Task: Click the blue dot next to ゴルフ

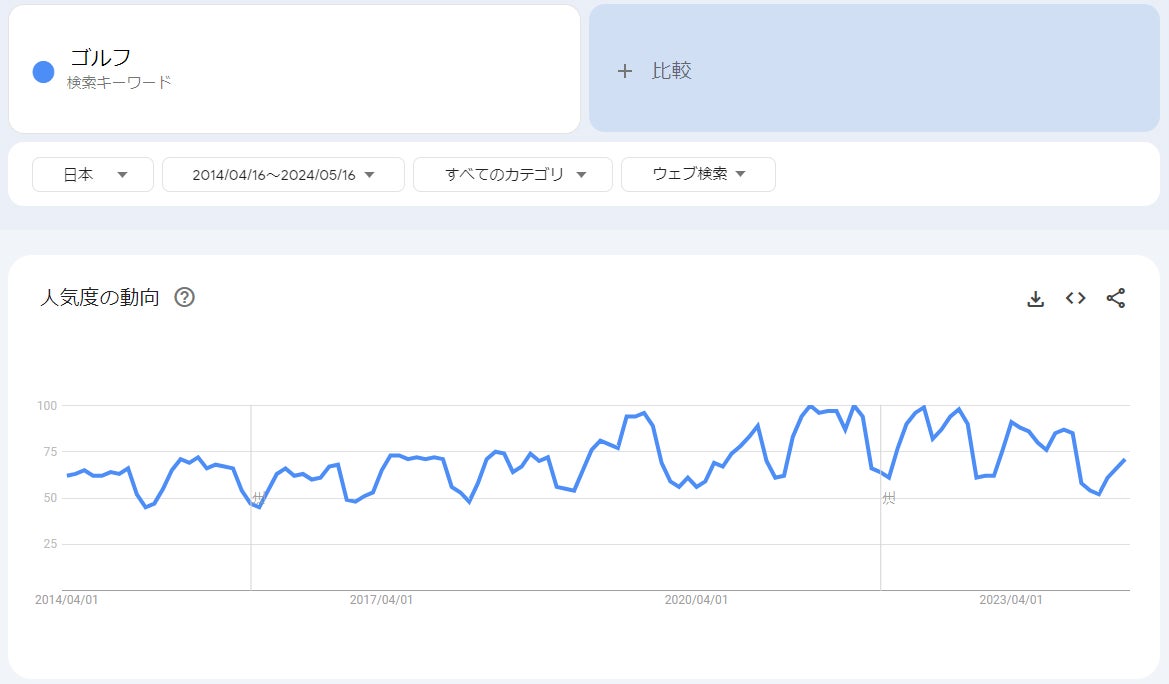Action: click(43, 72)
